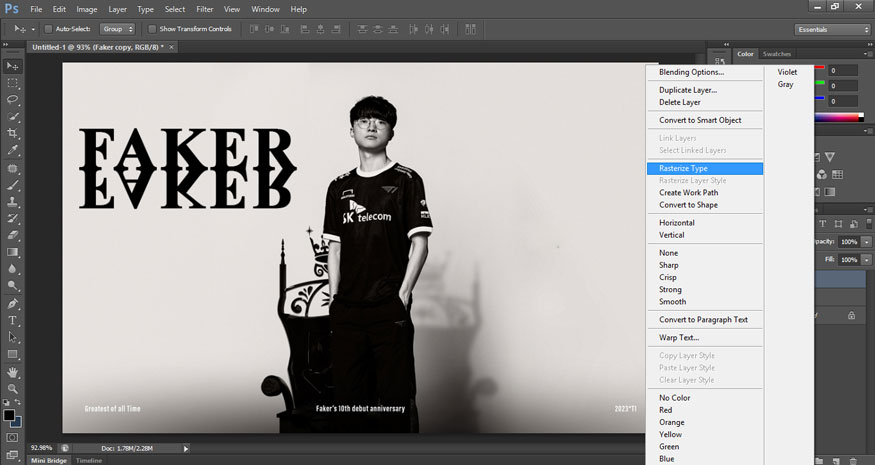This screenshot has height=465, width=875.
Task: Toggle the smart object layer filter
Action: 854,223
